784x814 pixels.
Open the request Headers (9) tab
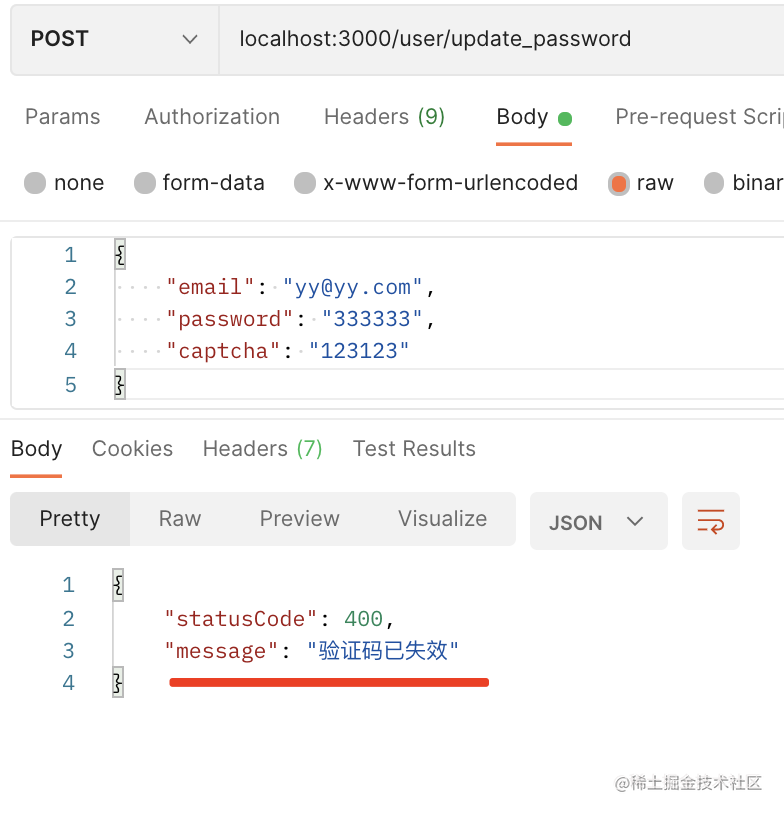pyautogui.click(x=384, y=117)
